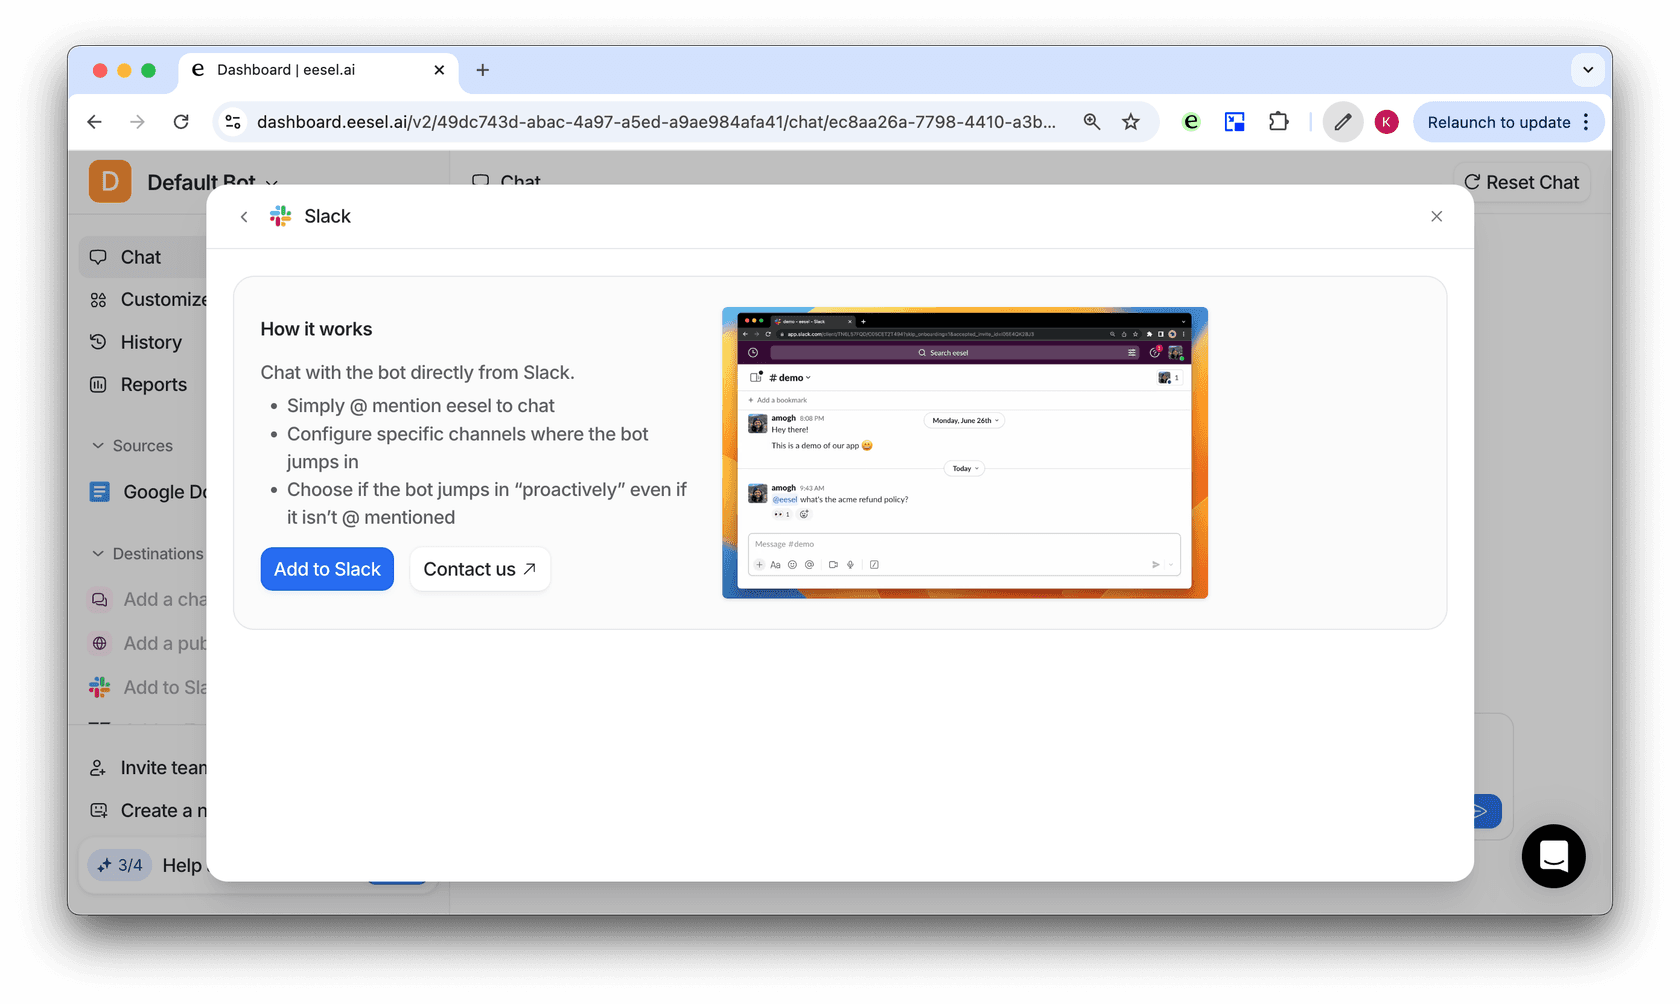Open the Chat sidebar item
Viewport: 1680px width, 1004px height.
tap(140, 257)
